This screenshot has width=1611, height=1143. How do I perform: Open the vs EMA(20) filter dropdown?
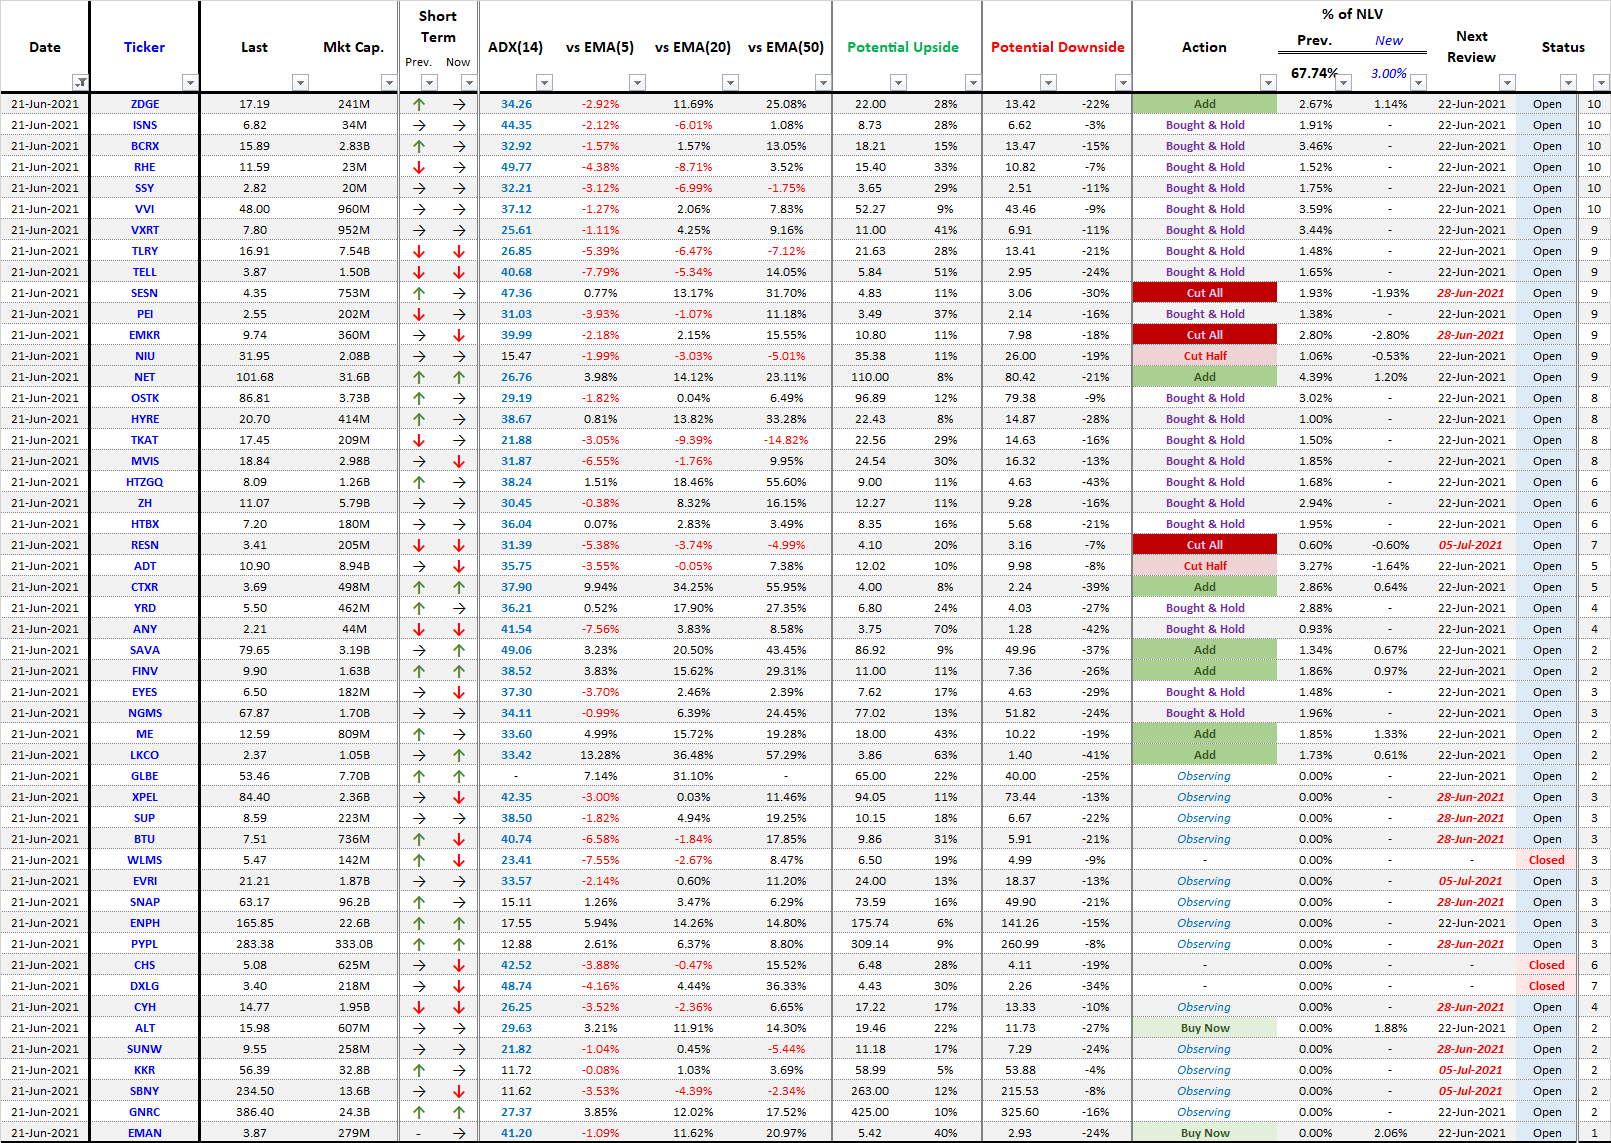730,82
